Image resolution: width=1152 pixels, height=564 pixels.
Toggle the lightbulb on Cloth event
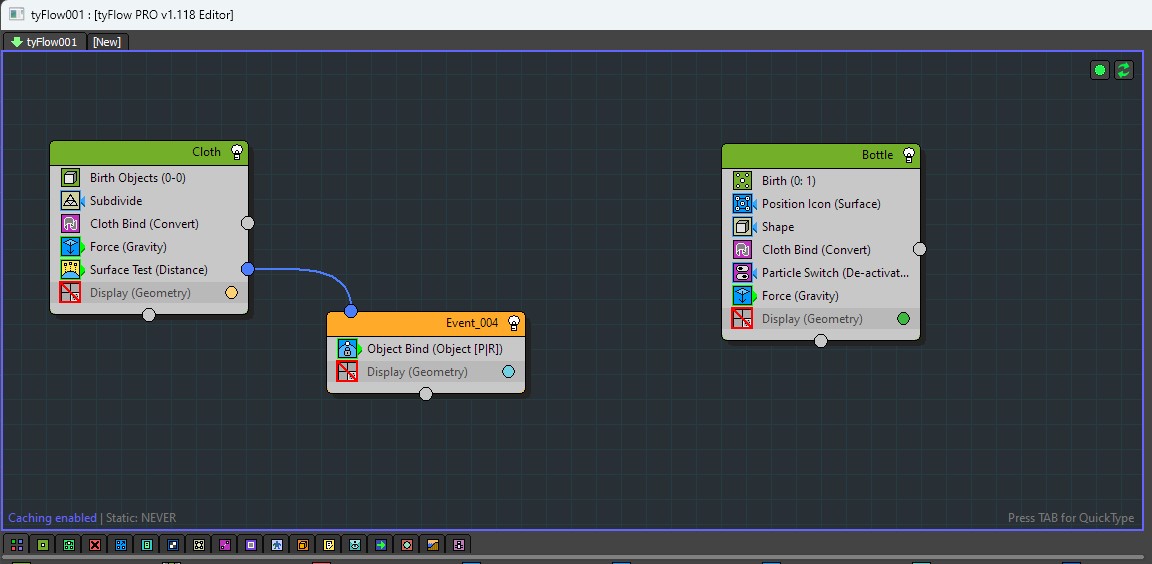pos(237,152)
